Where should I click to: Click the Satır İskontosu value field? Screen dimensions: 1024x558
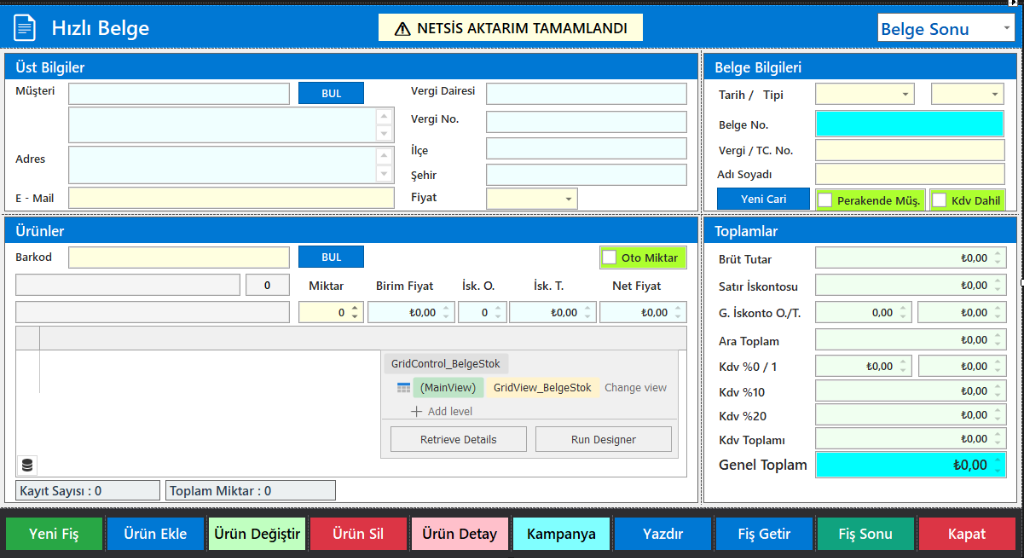[x=910, y=285]
